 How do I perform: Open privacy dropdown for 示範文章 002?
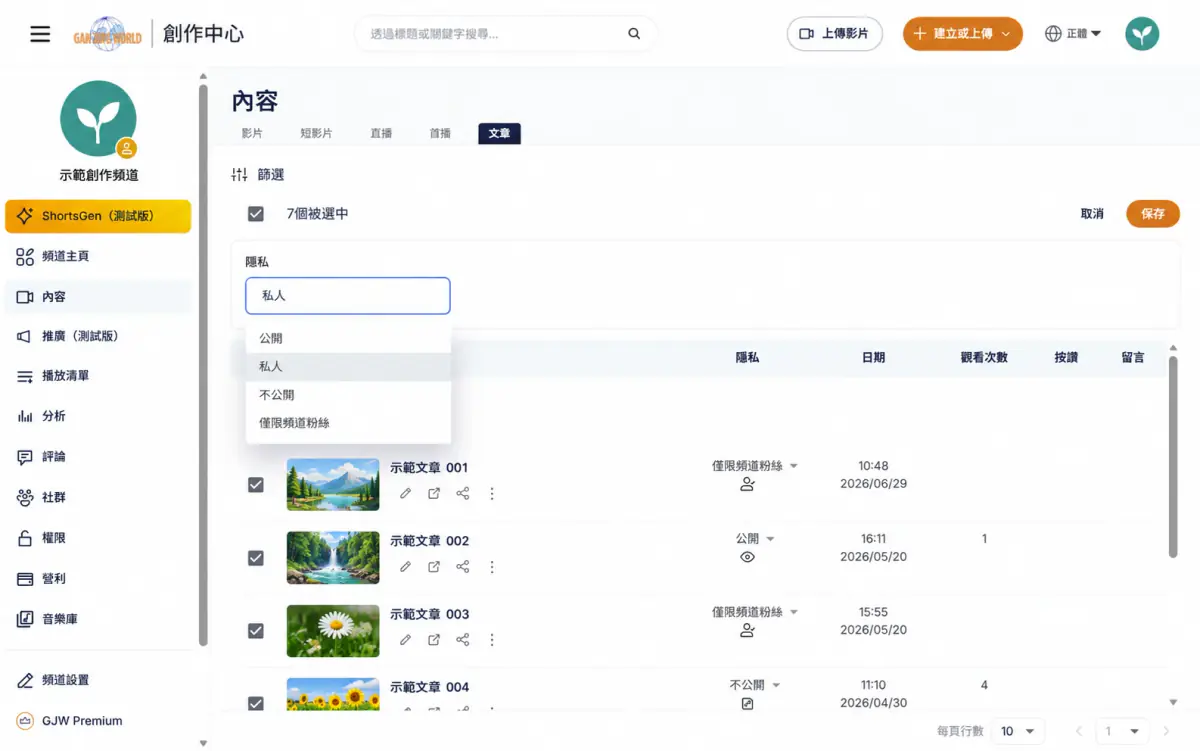click(755, 539)
